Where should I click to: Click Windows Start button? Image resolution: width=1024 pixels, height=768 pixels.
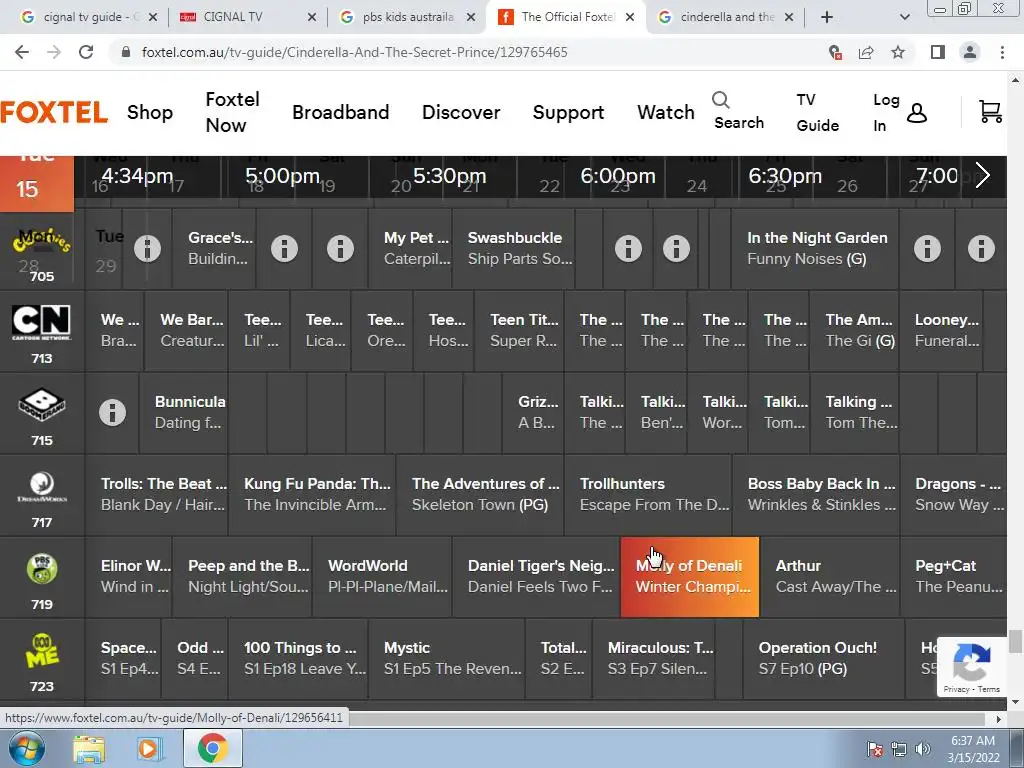coord(26,748)
